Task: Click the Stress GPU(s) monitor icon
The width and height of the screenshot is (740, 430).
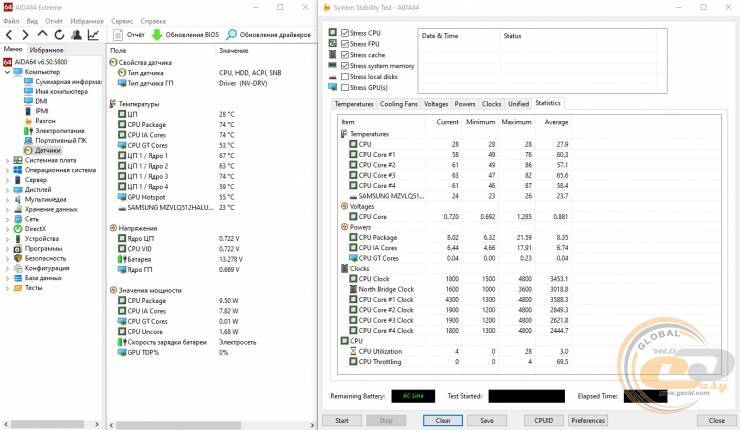Action: 333,87
